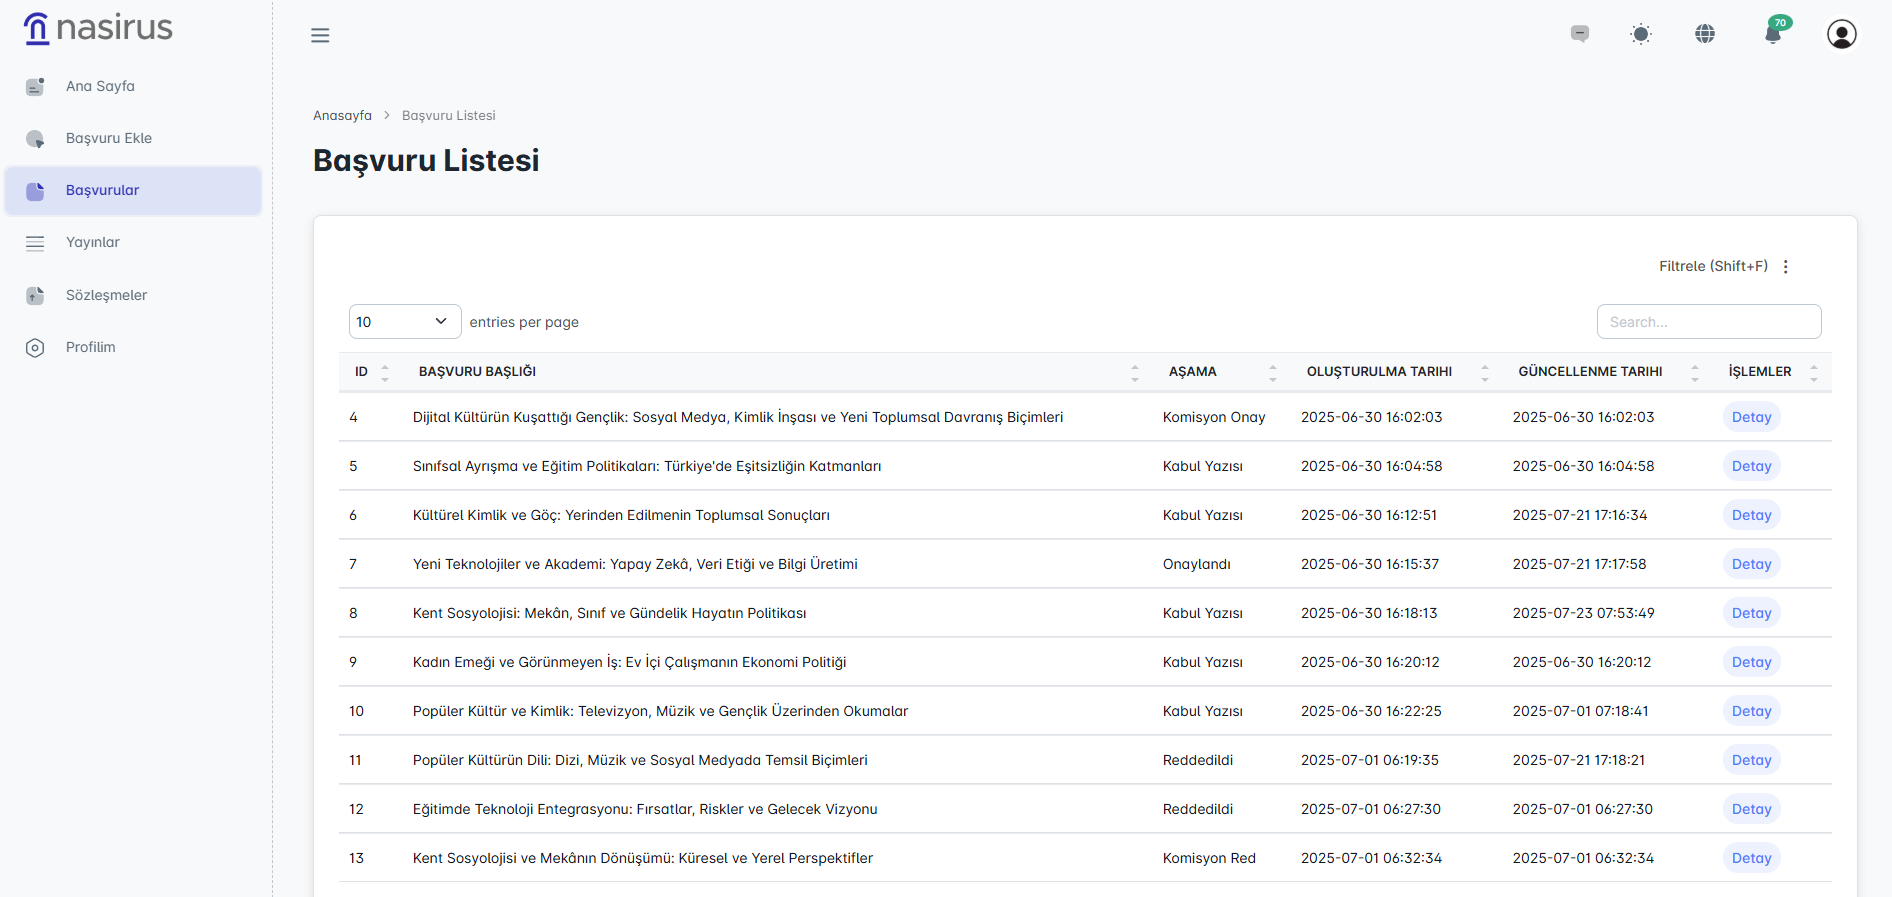The height and width of the screenshot is (897, 1892).
Task: Open the language globe icon
Action: 1705,34
